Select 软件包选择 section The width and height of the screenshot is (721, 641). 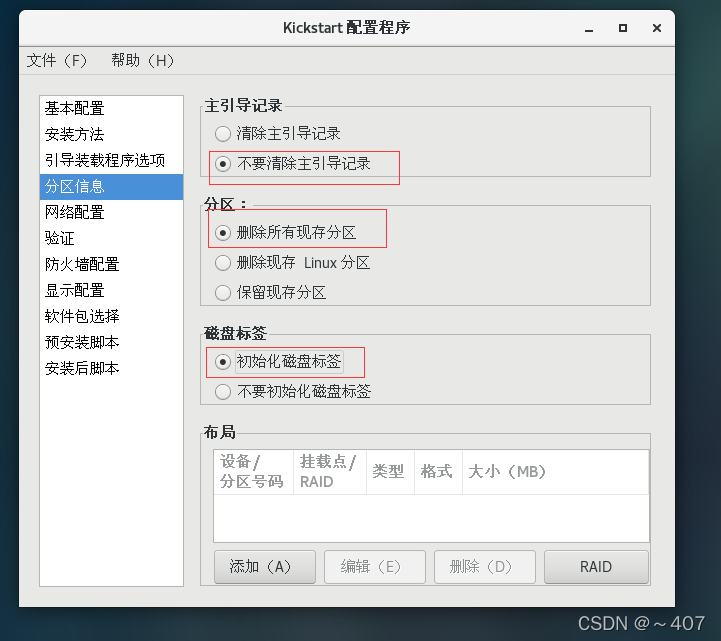111,316
